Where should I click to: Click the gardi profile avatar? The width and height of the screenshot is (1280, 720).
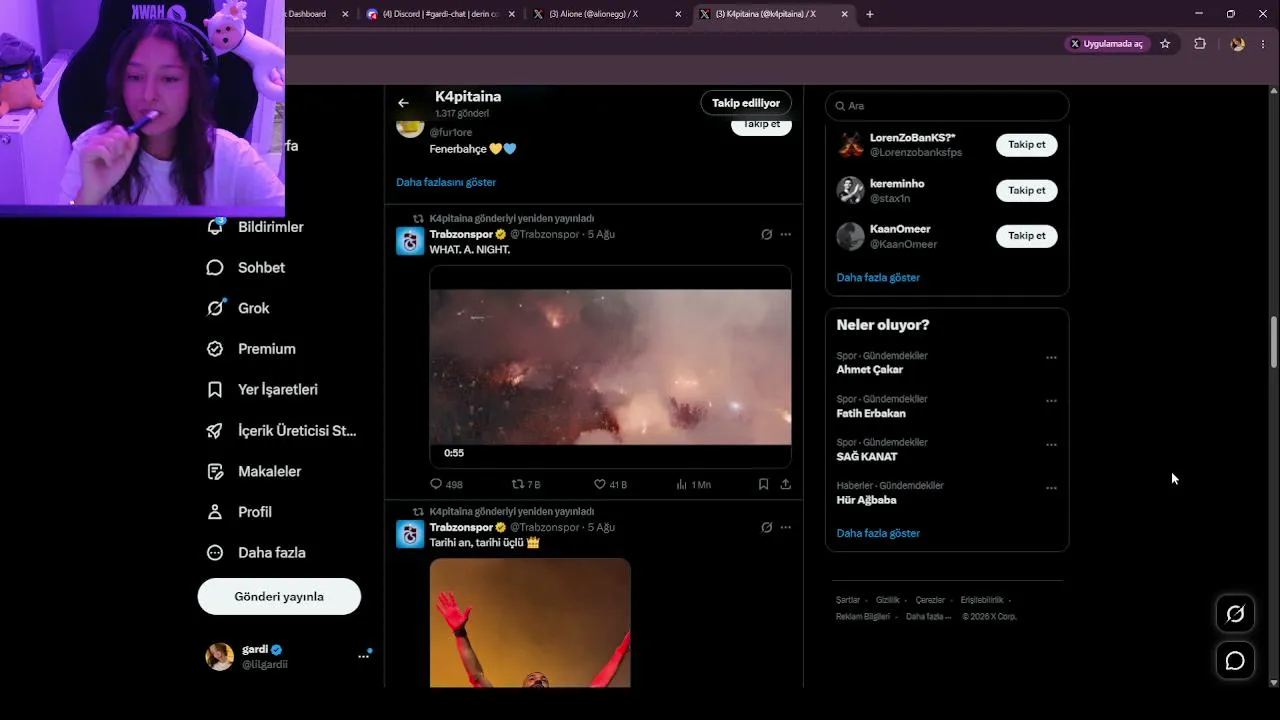219,656
